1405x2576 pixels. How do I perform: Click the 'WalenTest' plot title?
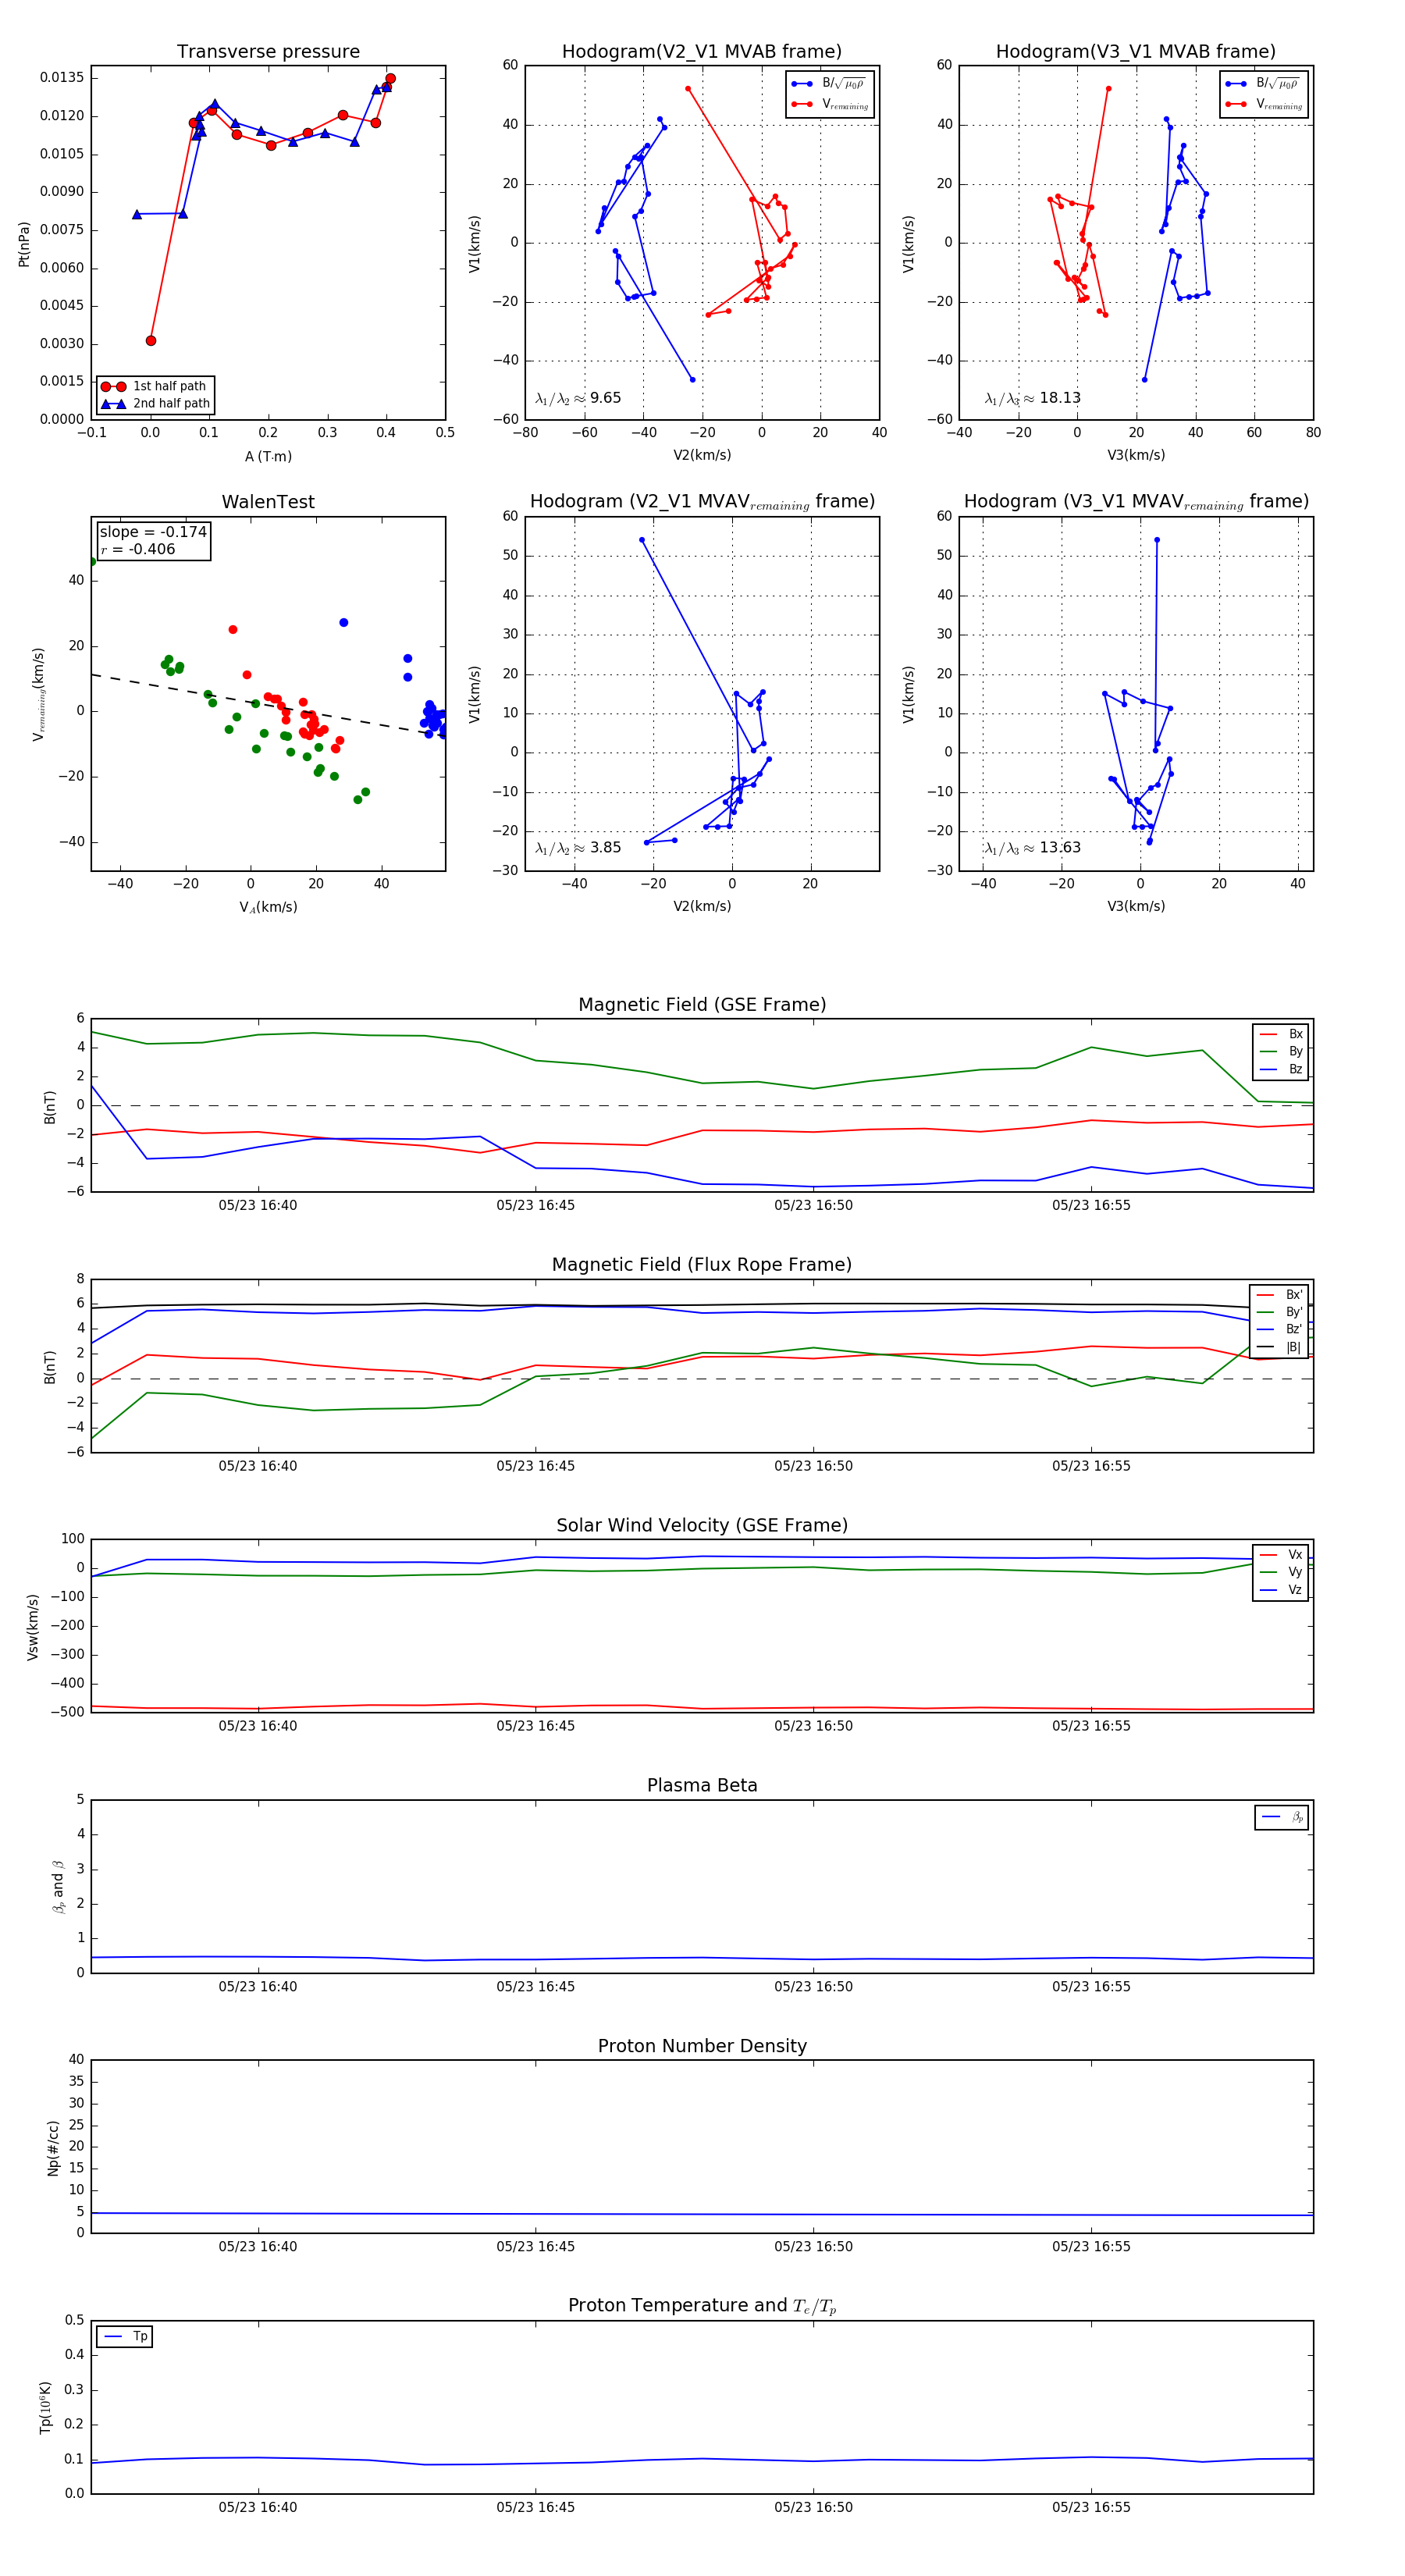268,502
